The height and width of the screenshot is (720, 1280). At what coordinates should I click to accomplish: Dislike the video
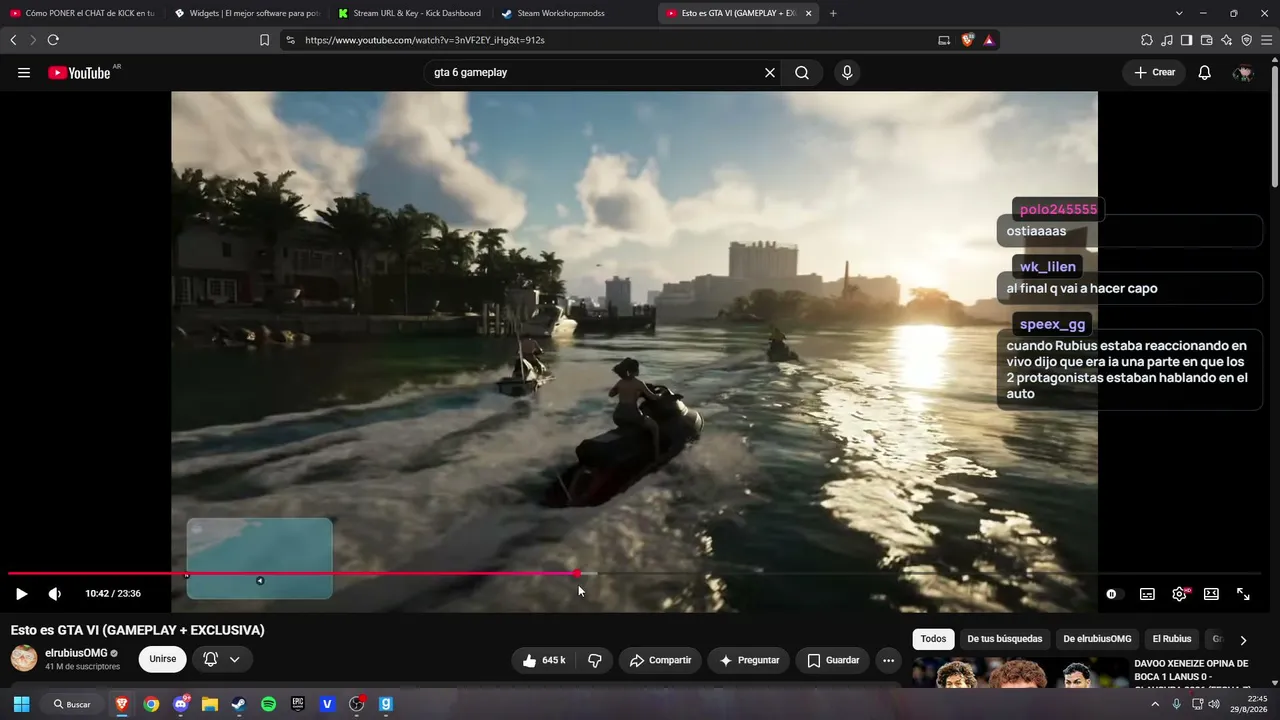[595, 660]
